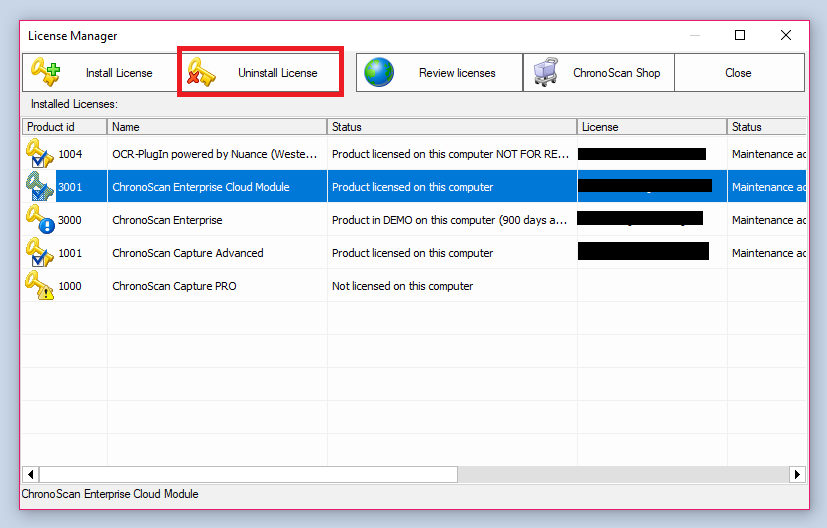827x528 pixels.
Task: Click the Maintenance status cell for product 3000
Action: click(x=767, y=220)
